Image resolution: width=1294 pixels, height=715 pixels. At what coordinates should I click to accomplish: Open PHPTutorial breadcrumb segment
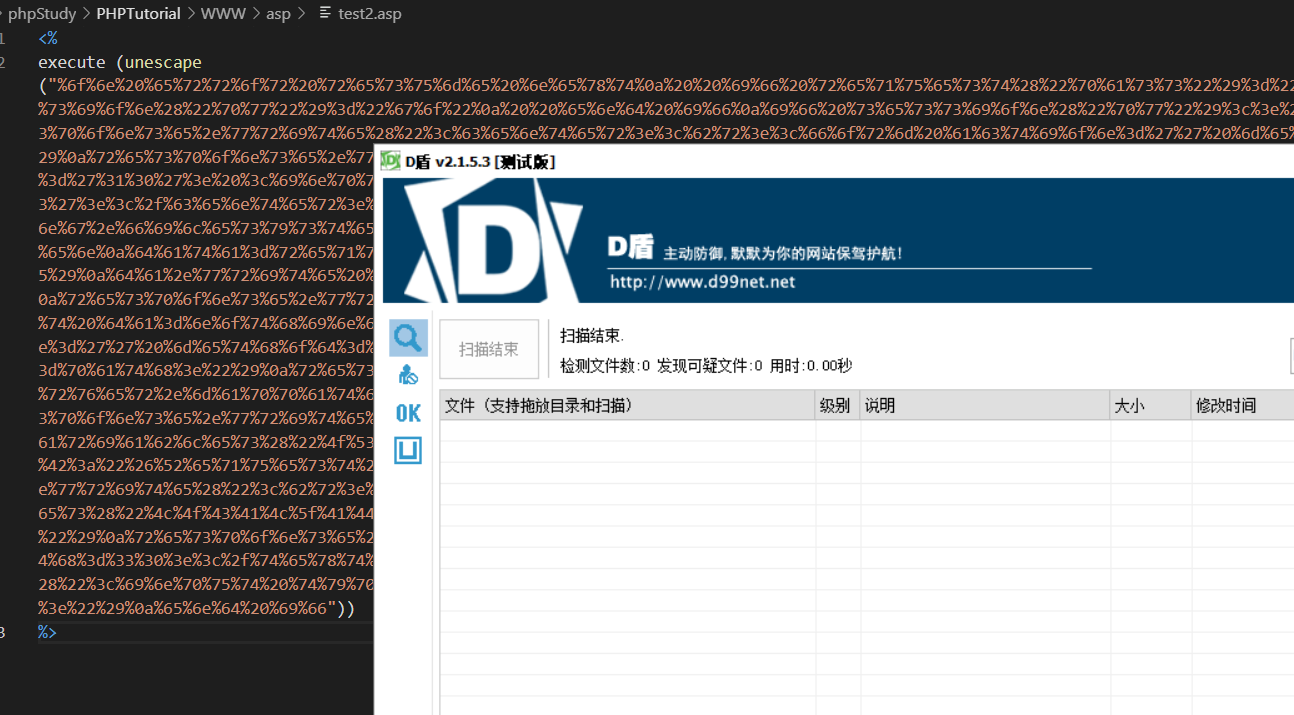(x=138, y=14)
